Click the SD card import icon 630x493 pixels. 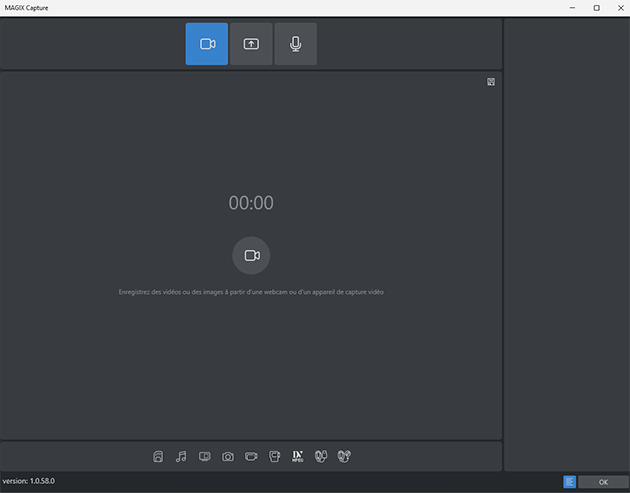click(x=158, y=456)
